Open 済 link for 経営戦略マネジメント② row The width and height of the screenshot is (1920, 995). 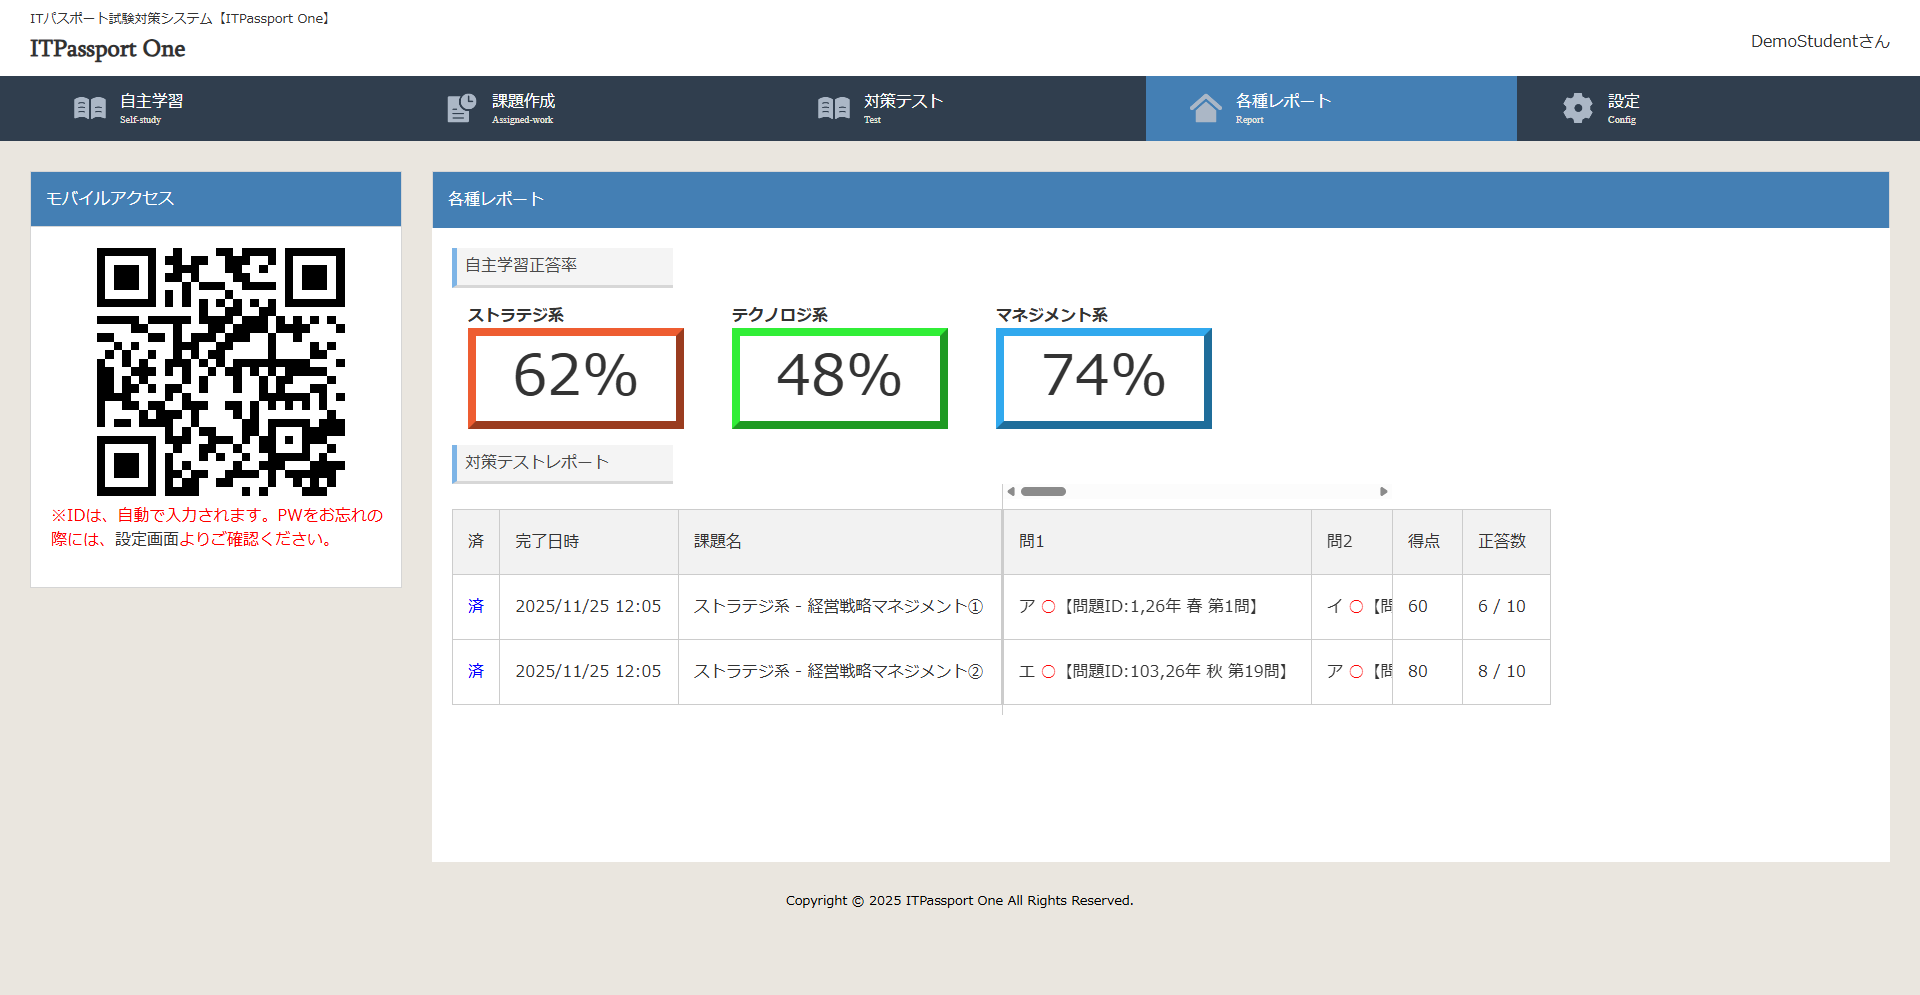pos(476,671)
